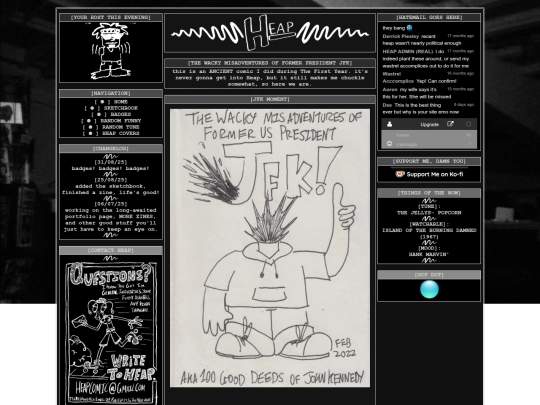Image resolution: width=540 pixels, height=405 pixels.
Task: Open HEAP COVERS link
Action: tap(121, 133)
